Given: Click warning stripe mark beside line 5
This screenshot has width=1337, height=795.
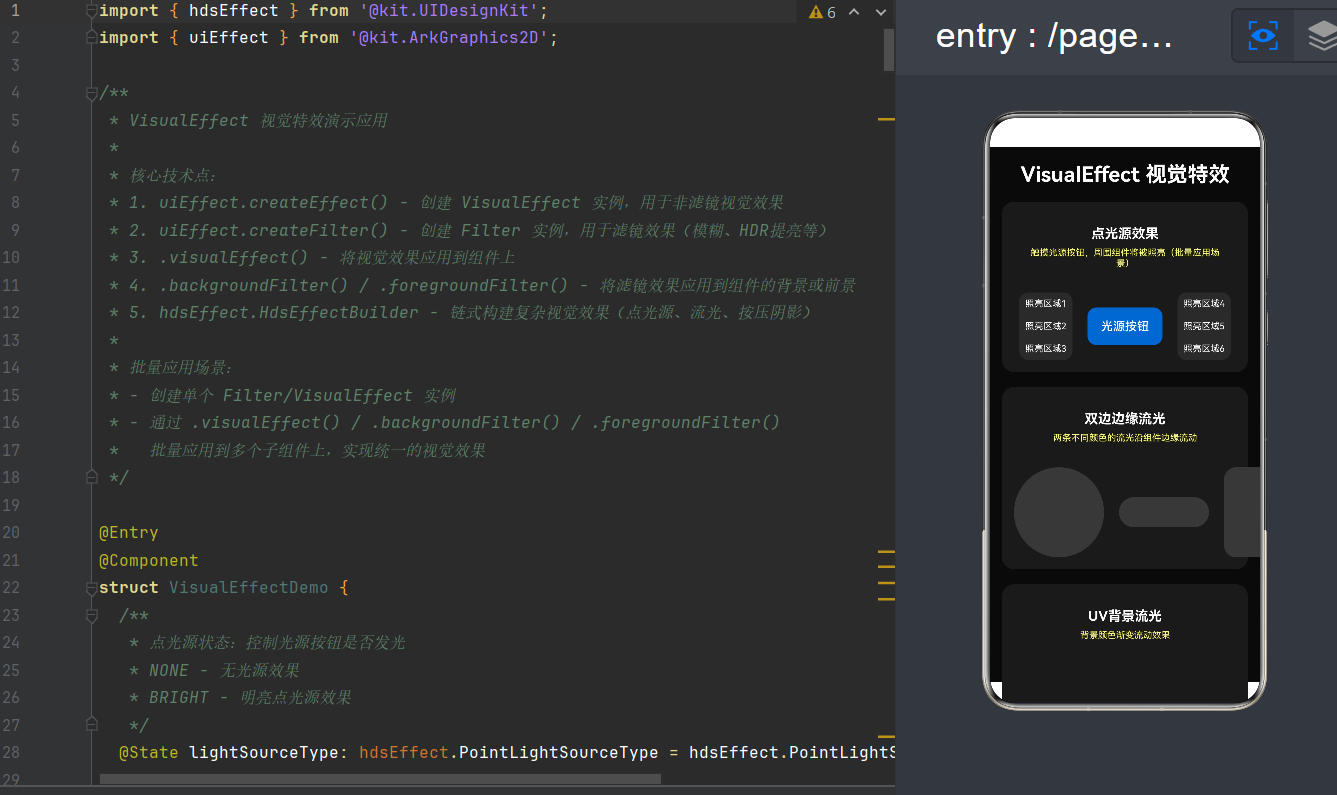Looking at the screenshot, I should [x=886, y=119].
